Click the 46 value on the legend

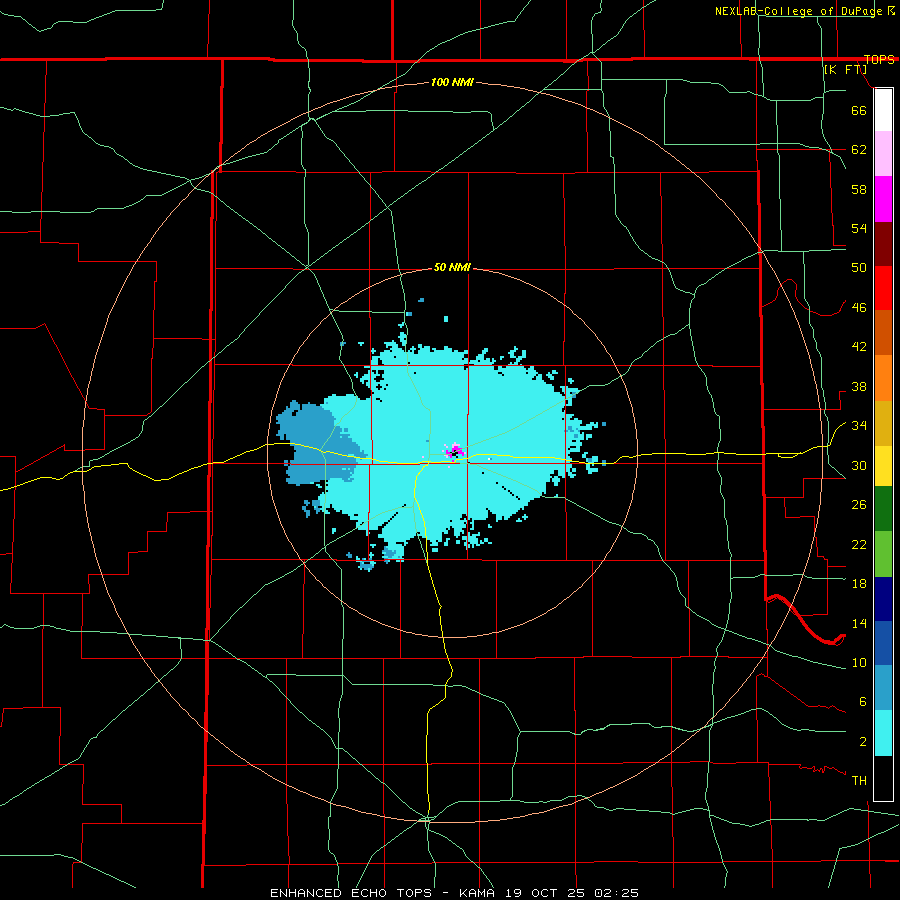tap(859, 307)
